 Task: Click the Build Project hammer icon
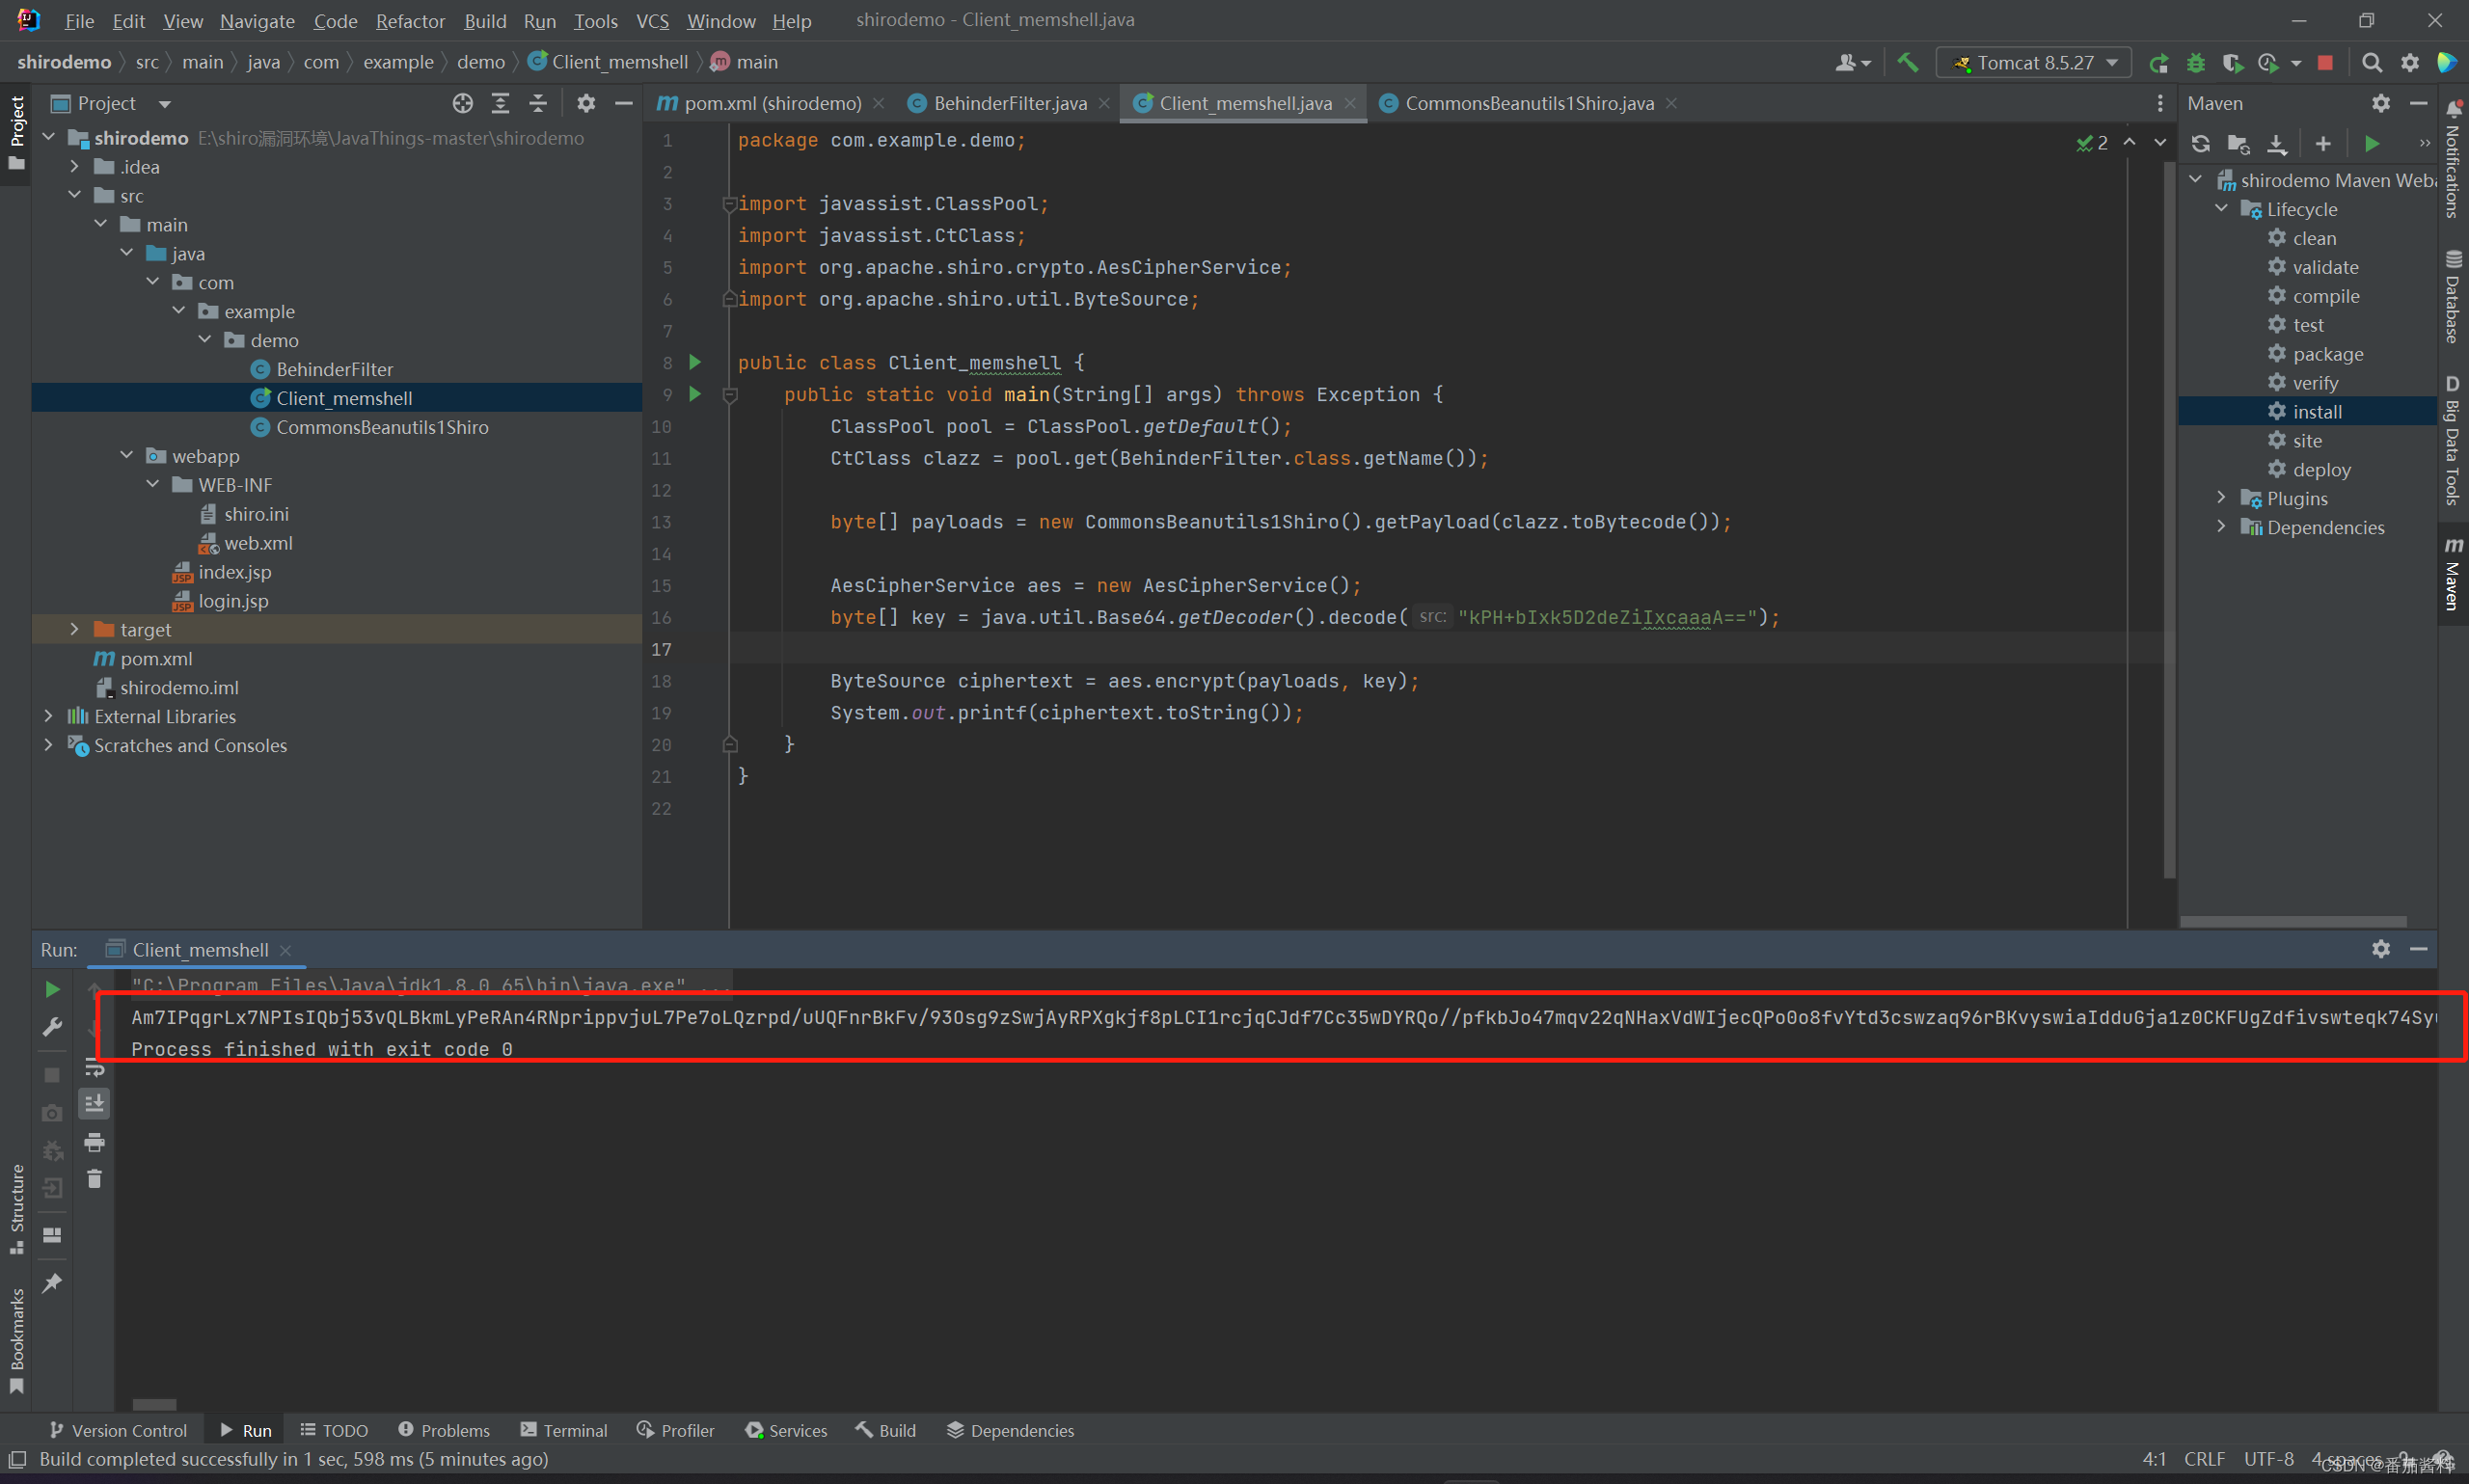click(x=1908, y=62)
